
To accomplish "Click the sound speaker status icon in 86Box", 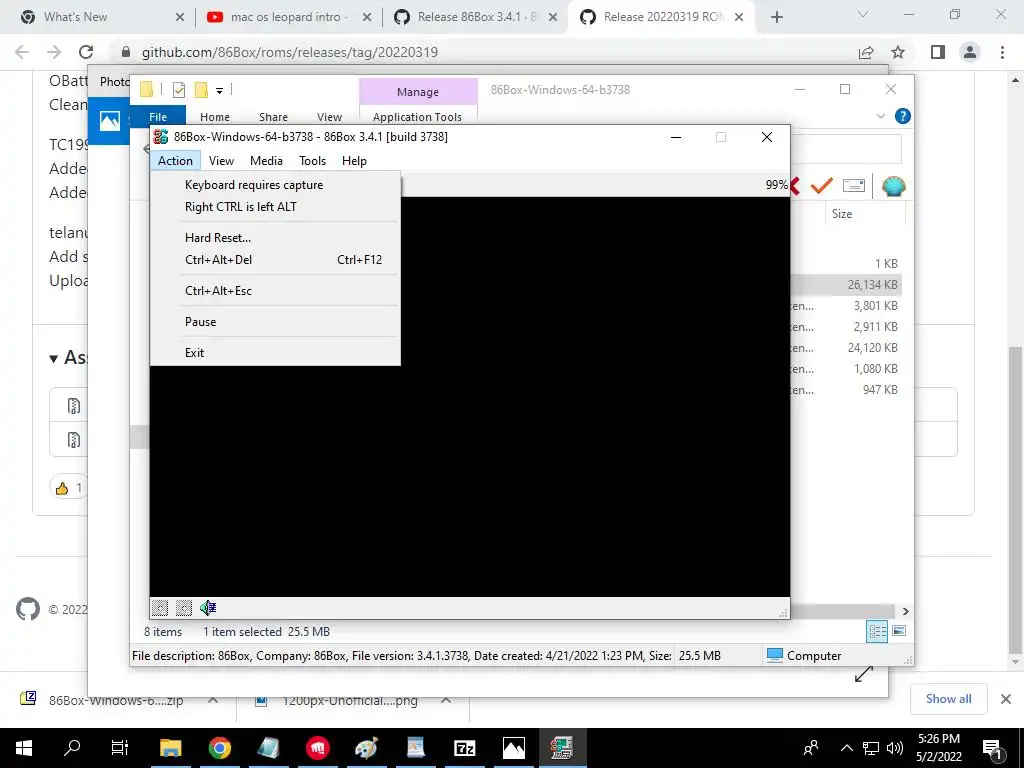I will 208,608.
